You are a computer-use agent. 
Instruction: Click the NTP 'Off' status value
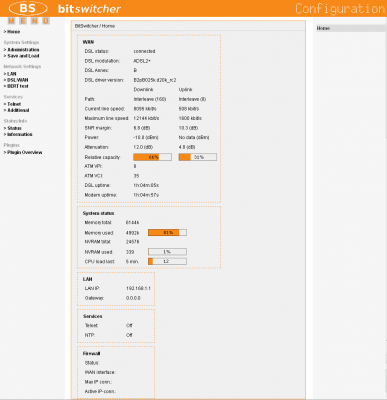129,335
